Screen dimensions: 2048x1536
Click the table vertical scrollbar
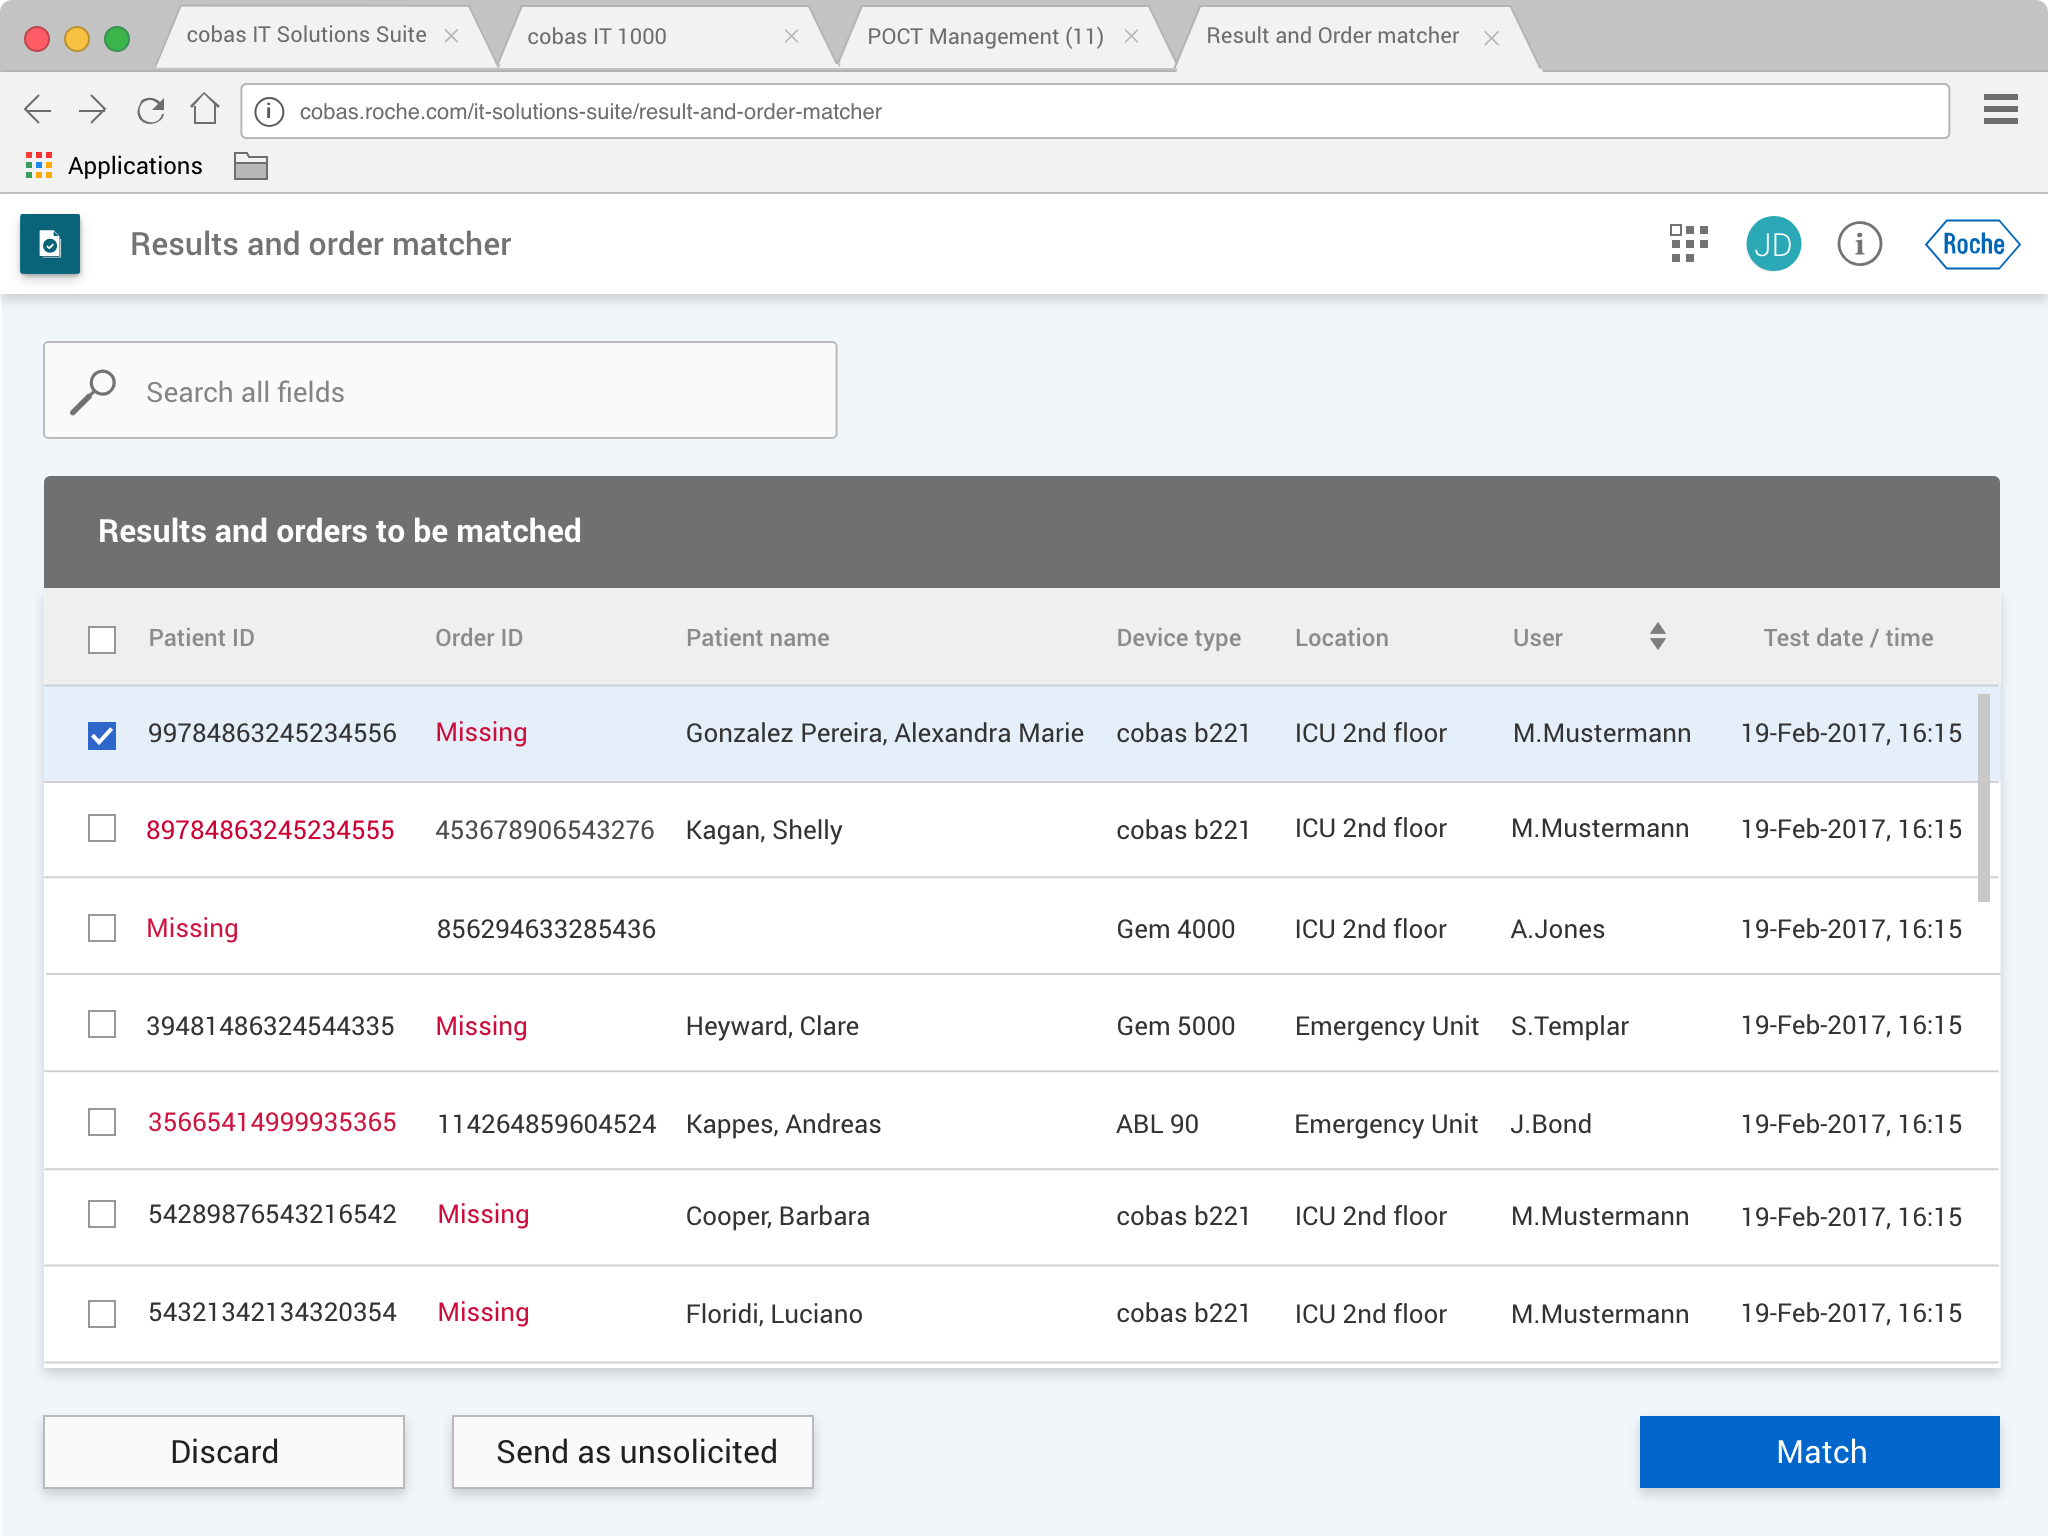click(1983, 798)
